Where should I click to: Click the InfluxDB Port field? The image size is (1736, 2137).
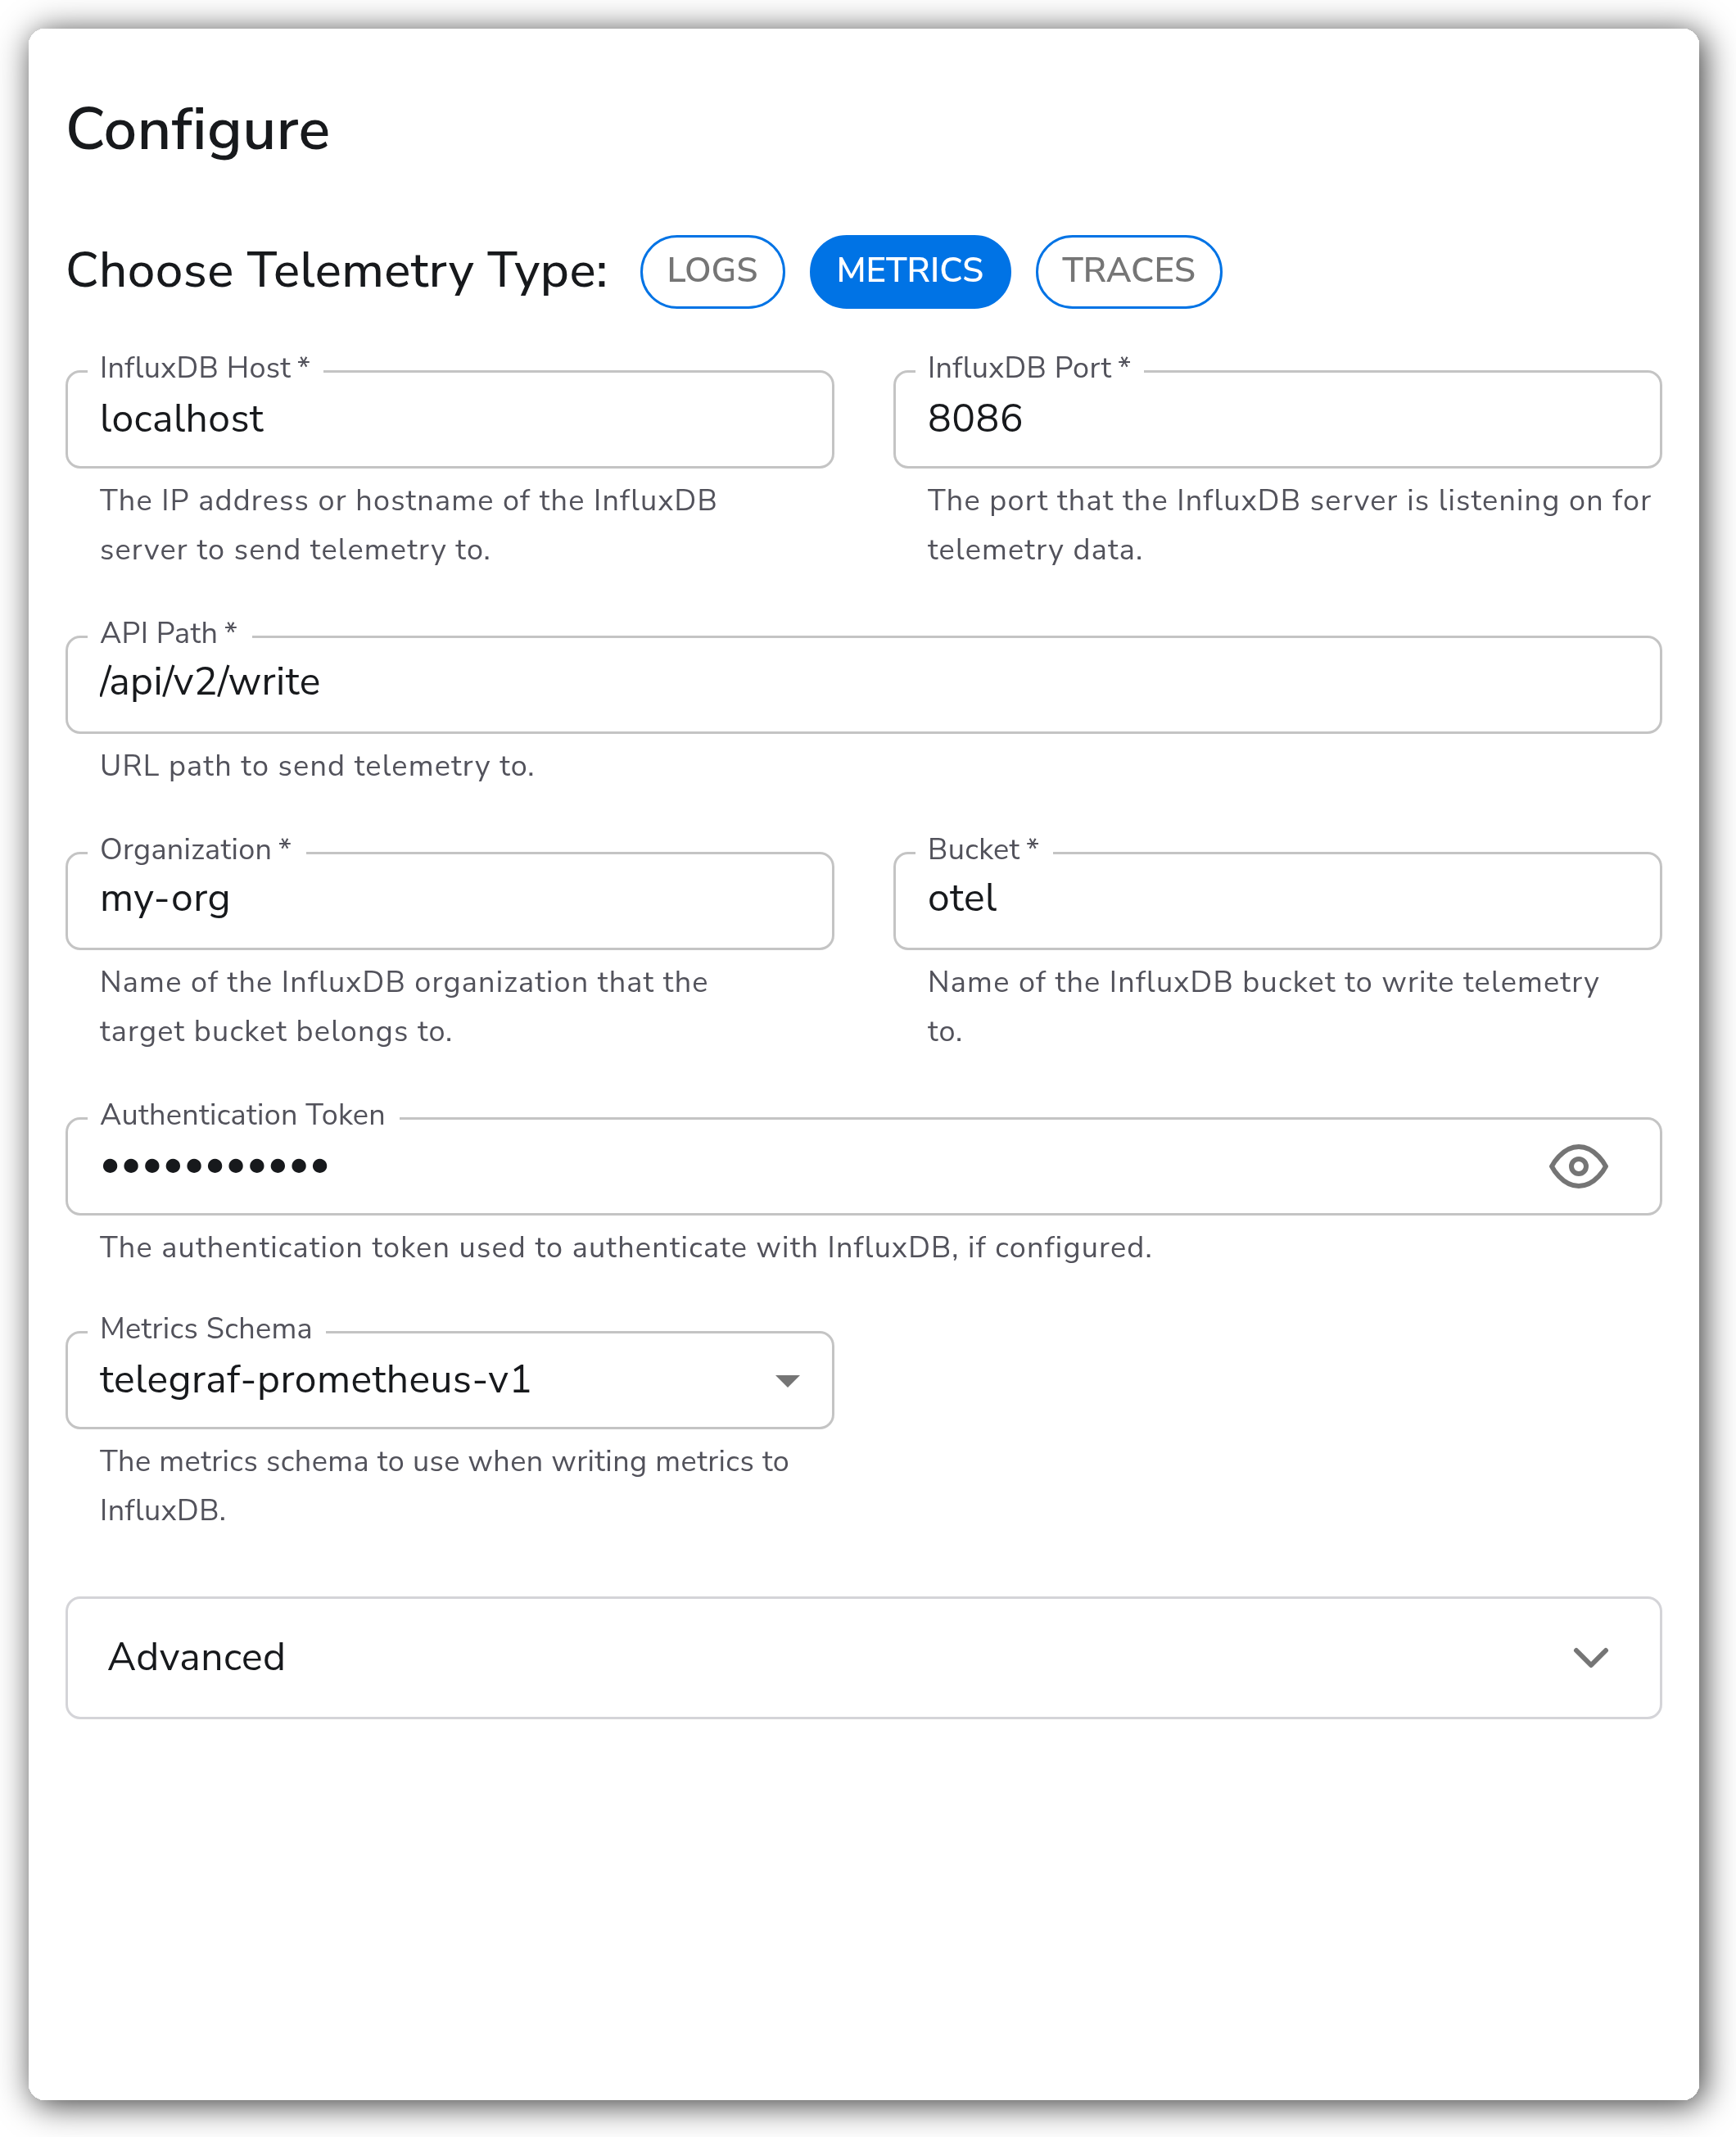click(1277, 419)
